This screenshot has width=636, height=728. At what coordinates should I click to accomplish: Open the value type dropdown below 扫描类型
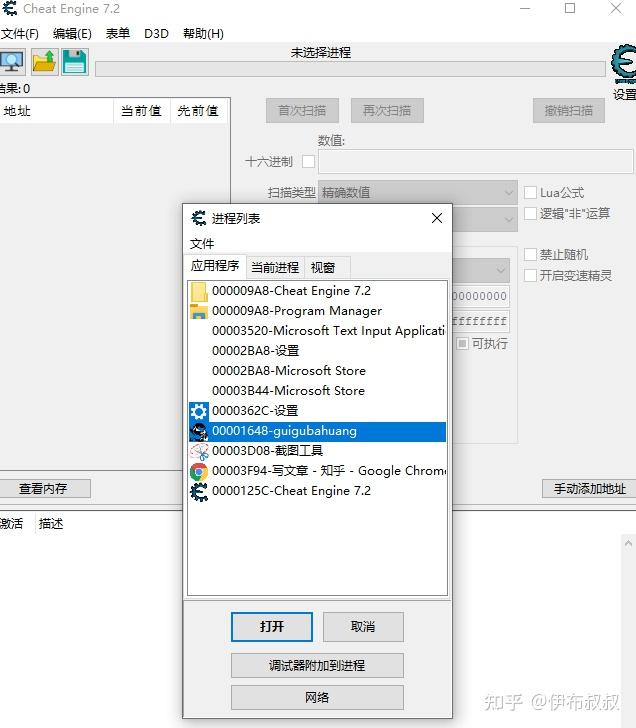click(x=485, y=219)
